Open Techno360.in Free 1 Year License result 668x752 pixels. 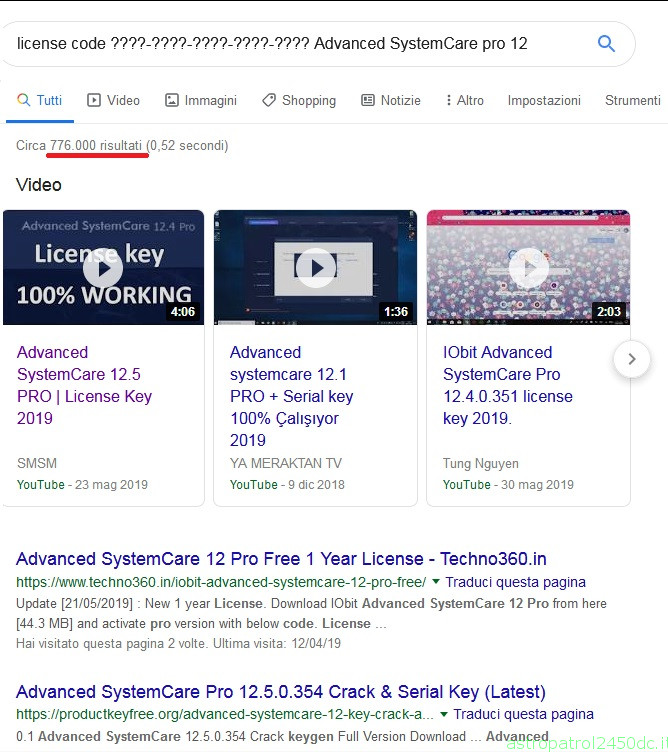tap(281, 559)
